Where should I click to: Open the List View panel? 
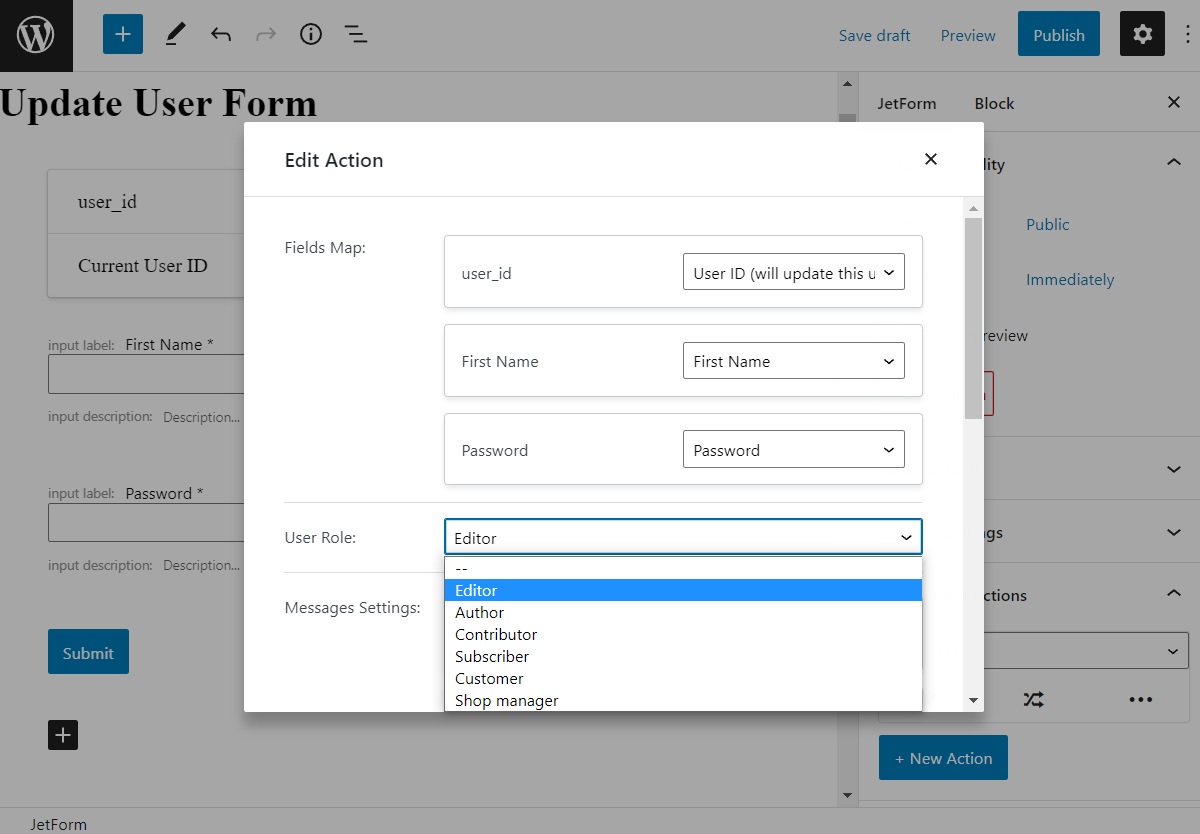pos(355,34)
